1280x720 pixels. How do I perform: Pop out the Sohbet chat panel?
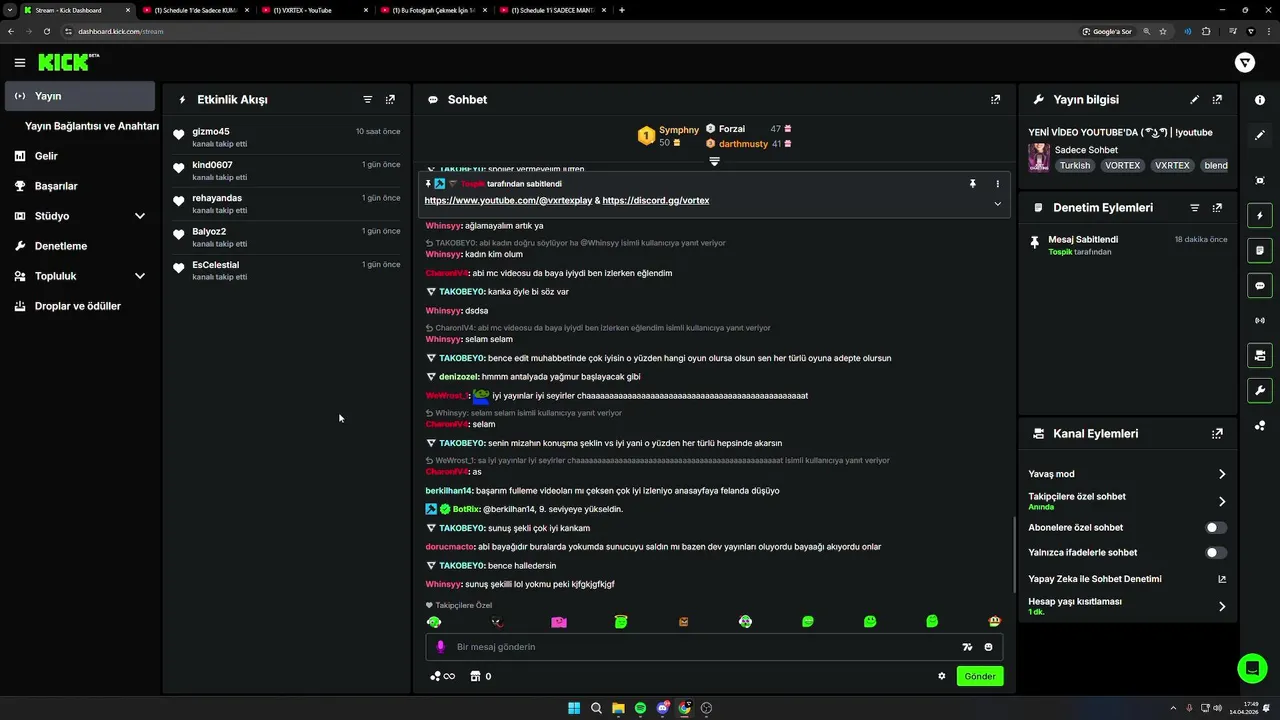coord(995,100)
